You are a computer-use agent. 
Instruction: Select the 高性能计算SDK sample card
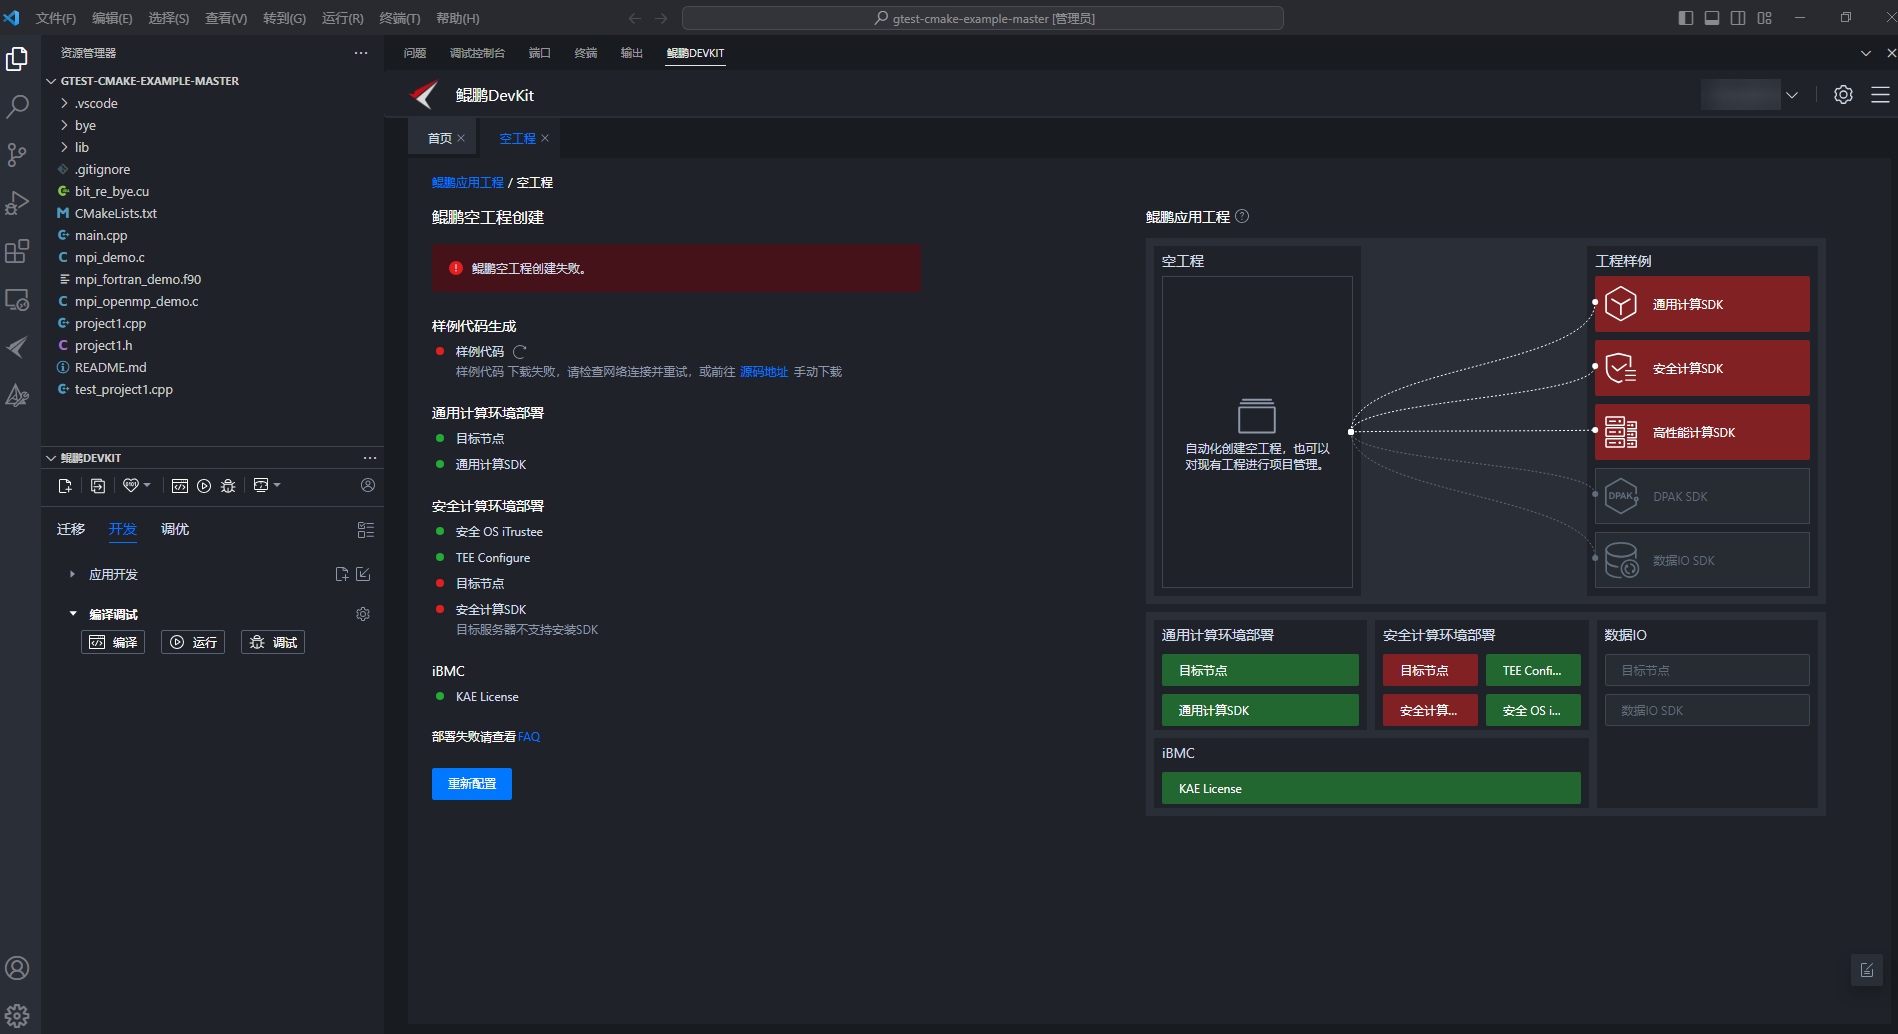point(1702,432)
